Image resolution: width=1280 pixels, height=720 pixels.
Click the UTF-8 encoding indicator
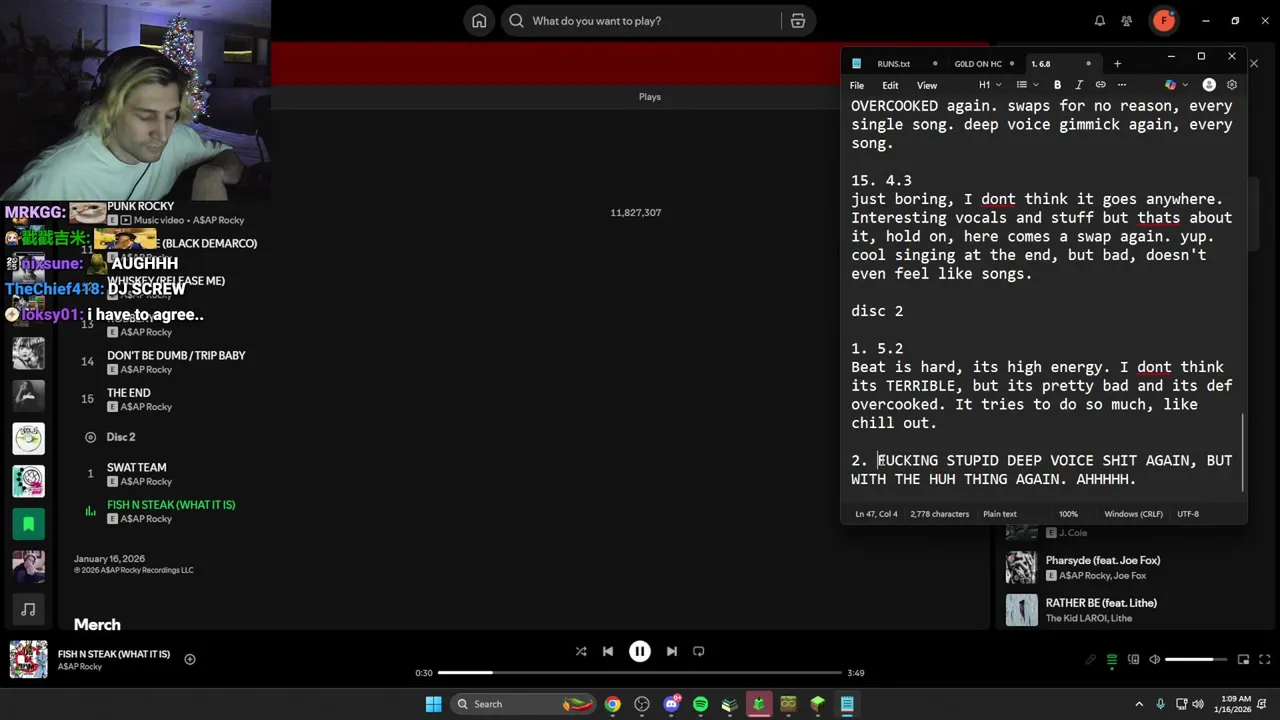click(x=1187, y=514)
